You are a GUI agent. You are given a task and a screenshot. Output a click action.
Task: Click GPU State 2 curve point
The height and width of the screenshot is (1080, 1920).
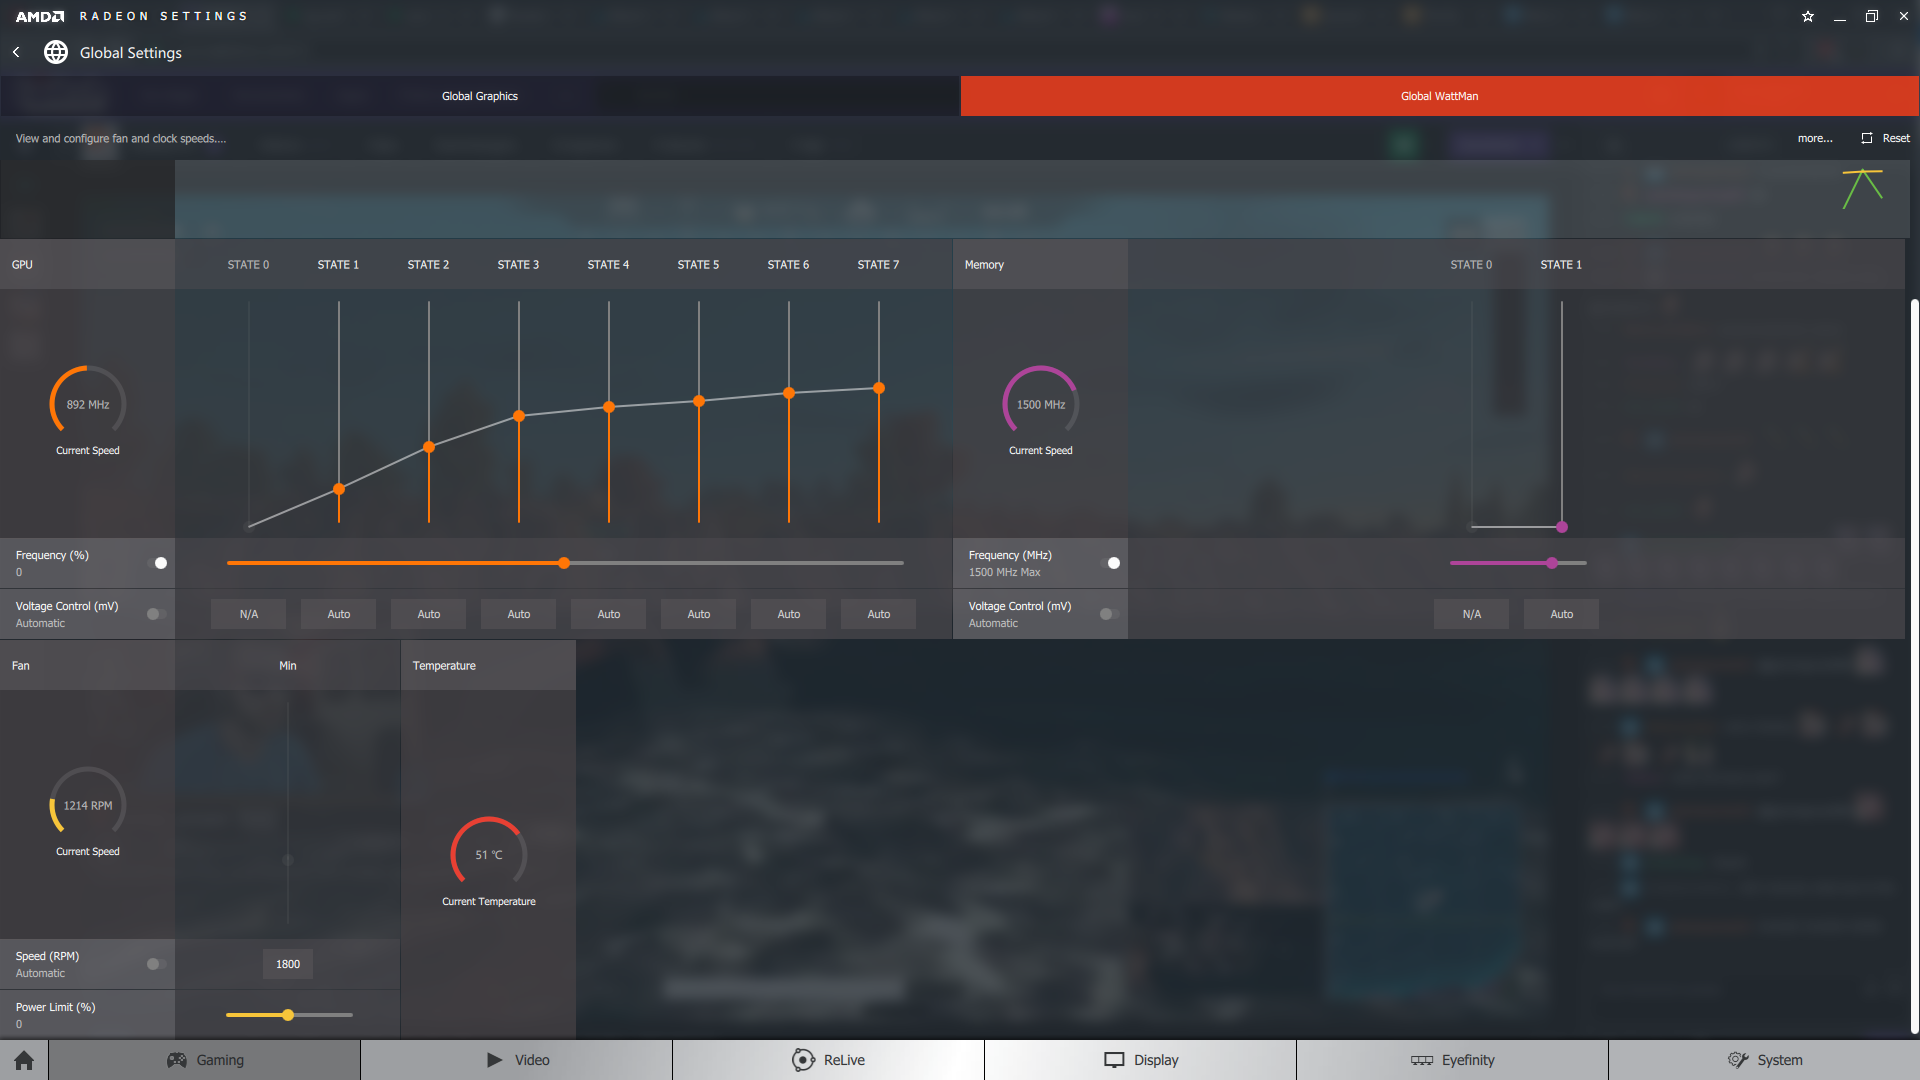(429, 447)
